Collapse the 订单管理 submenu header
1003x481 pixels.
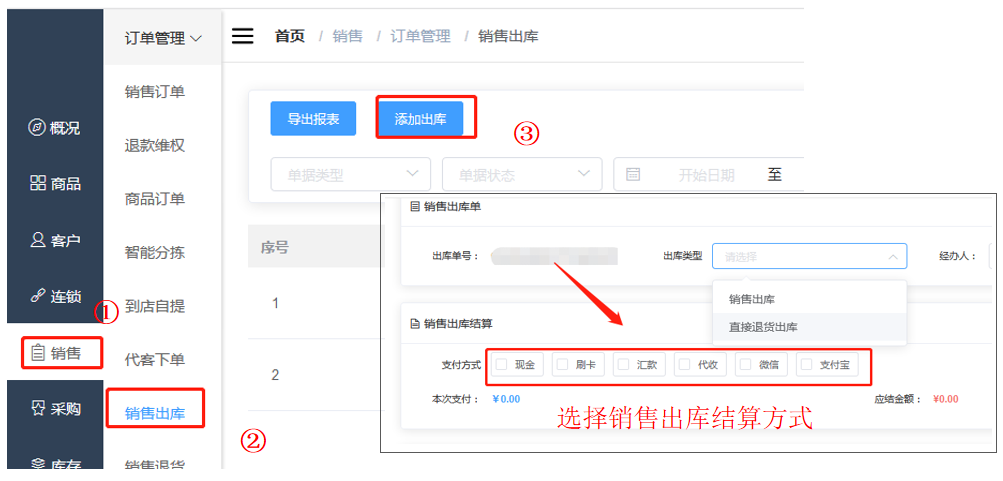pos(163,38)
